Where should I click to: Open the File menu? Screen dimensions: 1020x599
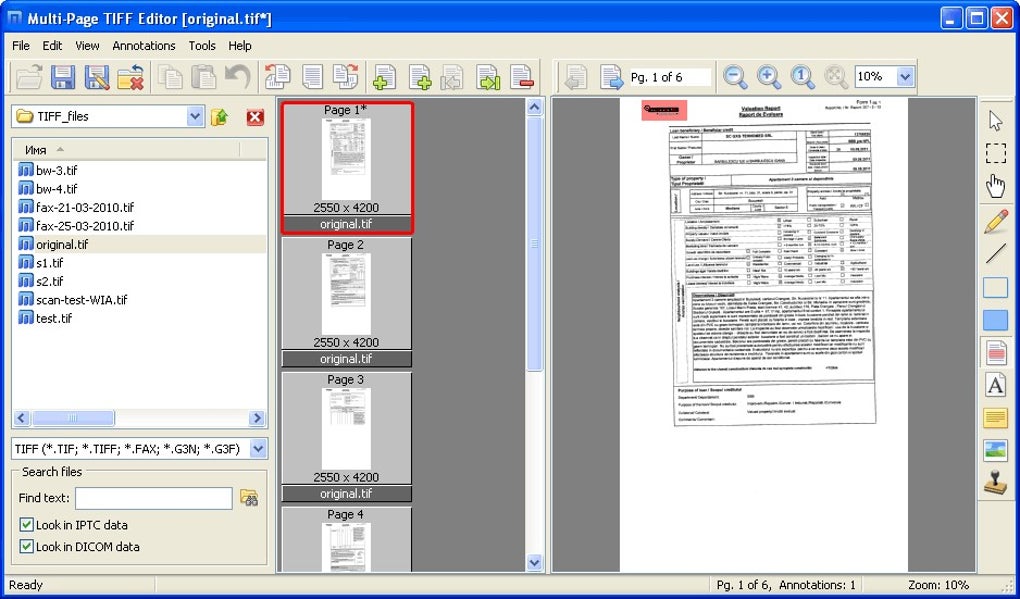[x=21, y=46]
